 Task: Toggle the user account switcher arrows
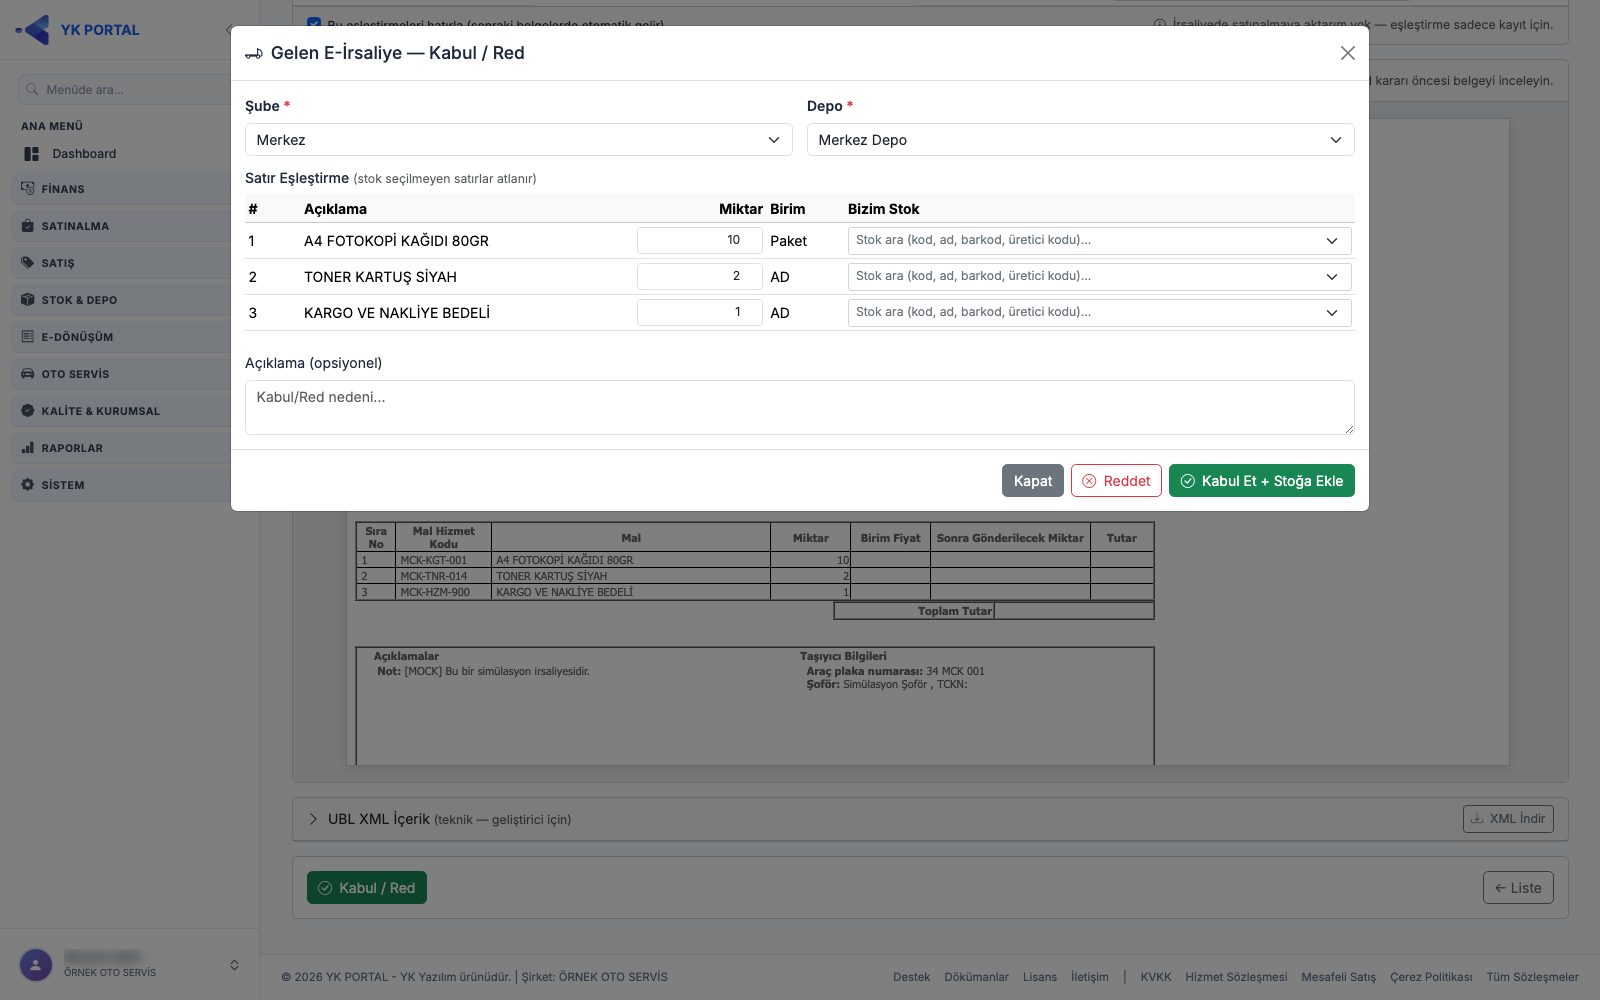coord(234,965)
